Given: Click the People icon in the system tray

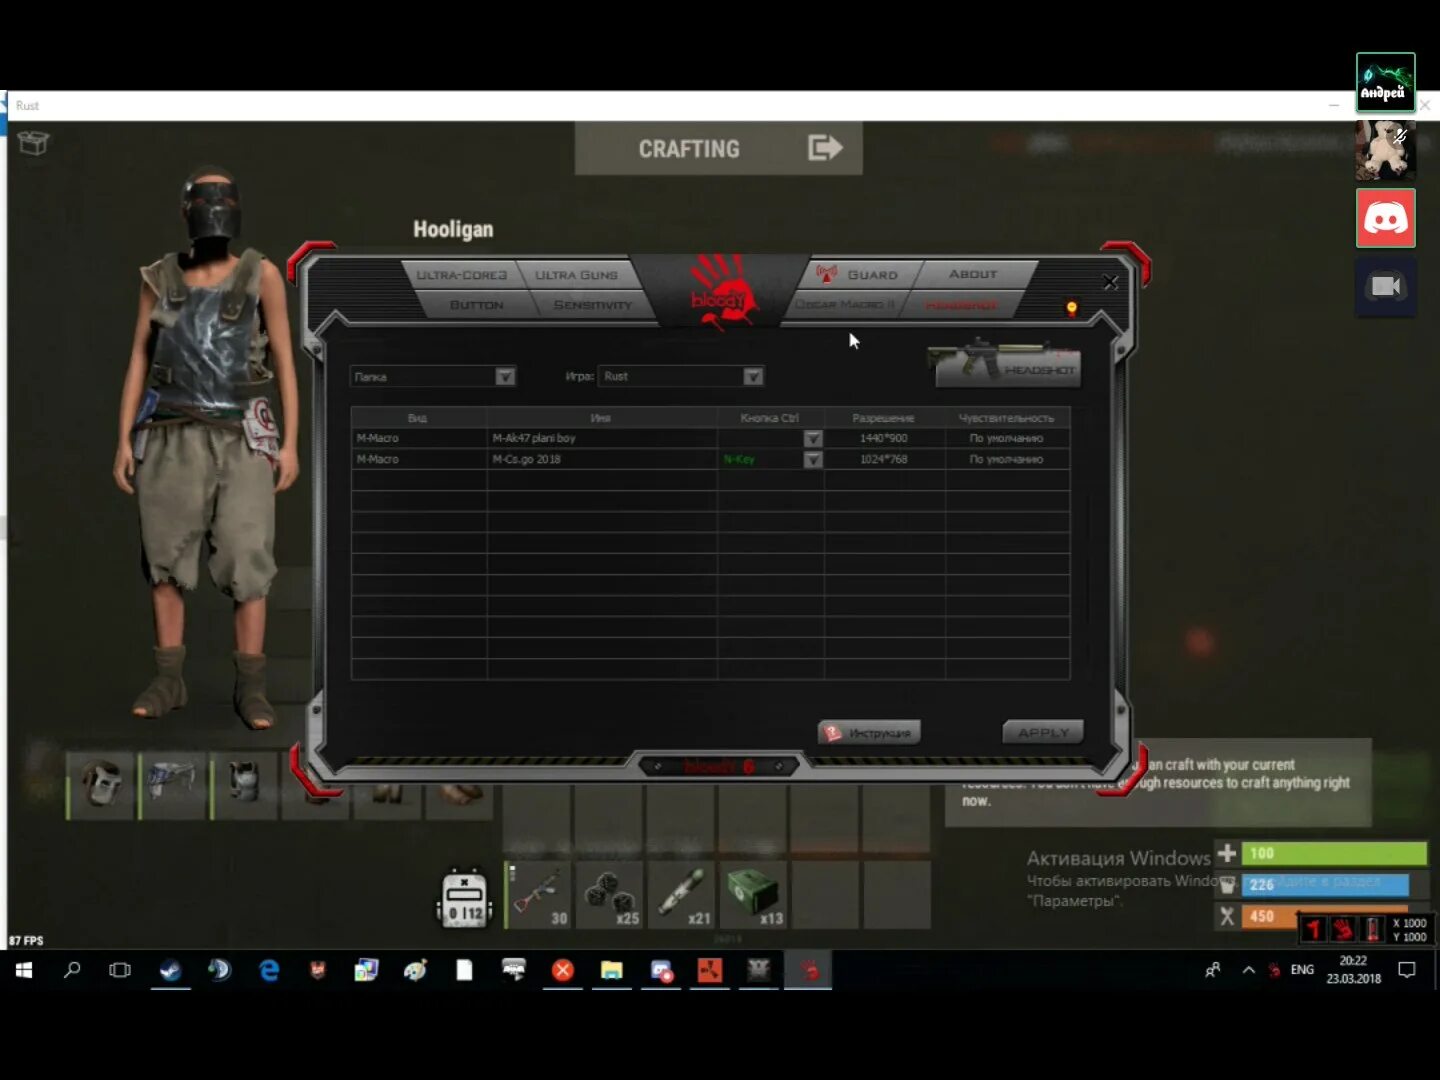Looking at the screenshot, I should pos(1213,970).
